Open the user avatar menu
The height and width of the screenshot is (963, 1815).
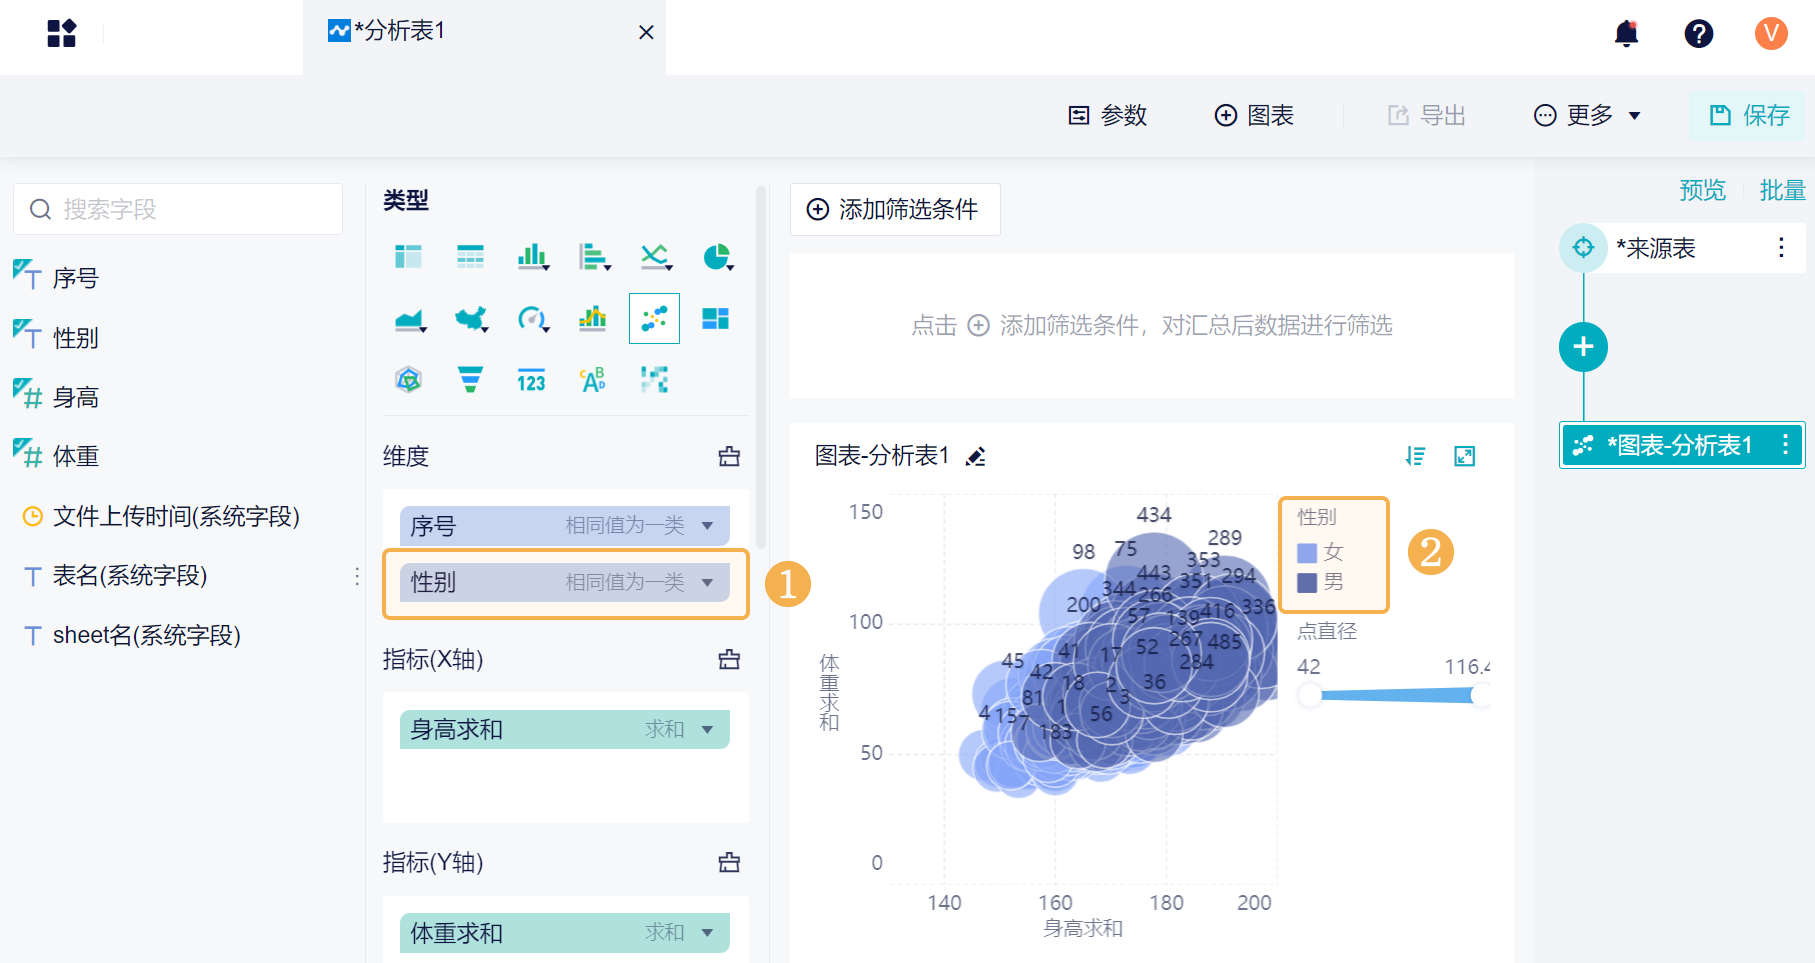[x=1771, y=33]
